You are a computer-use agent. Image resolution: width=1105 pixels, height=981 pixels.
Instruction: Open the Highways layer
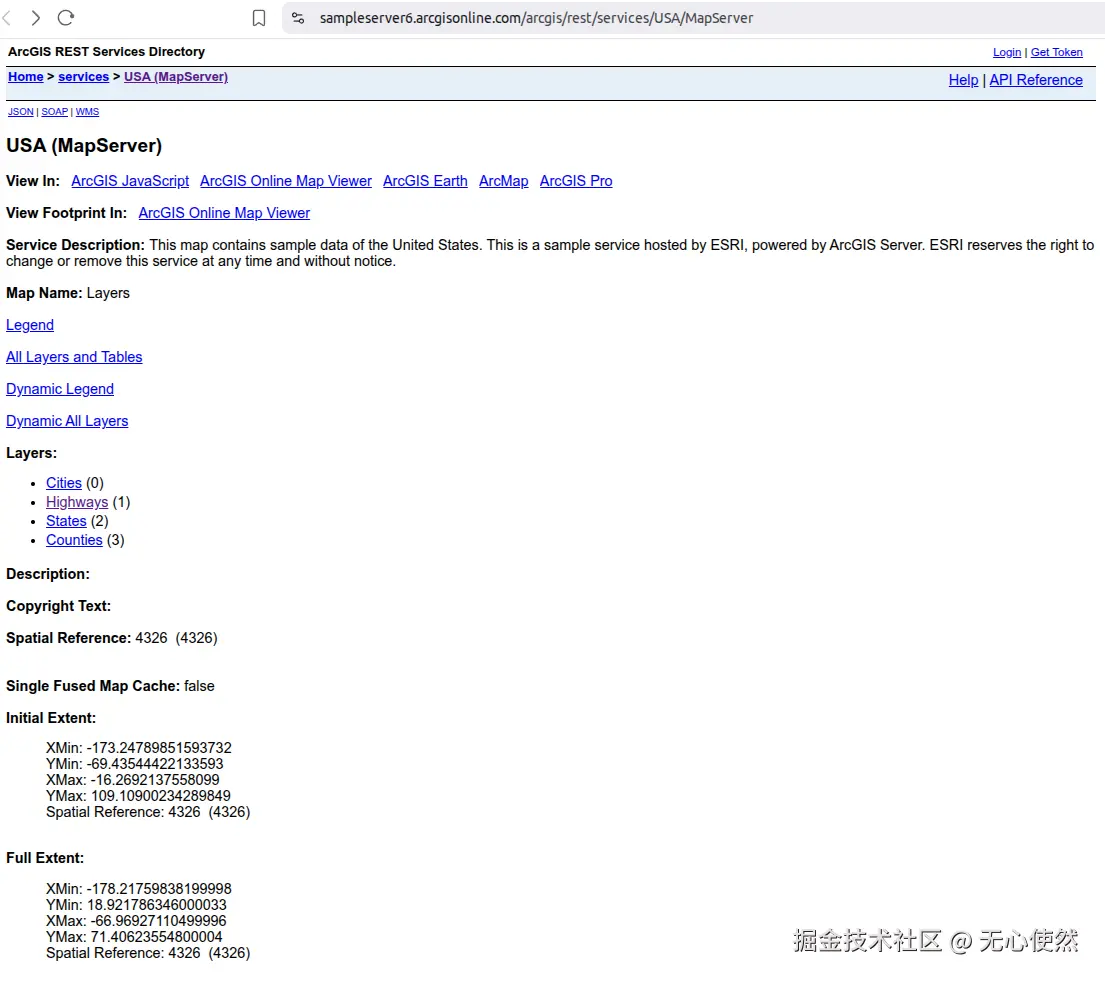click(x=77, y=502)
